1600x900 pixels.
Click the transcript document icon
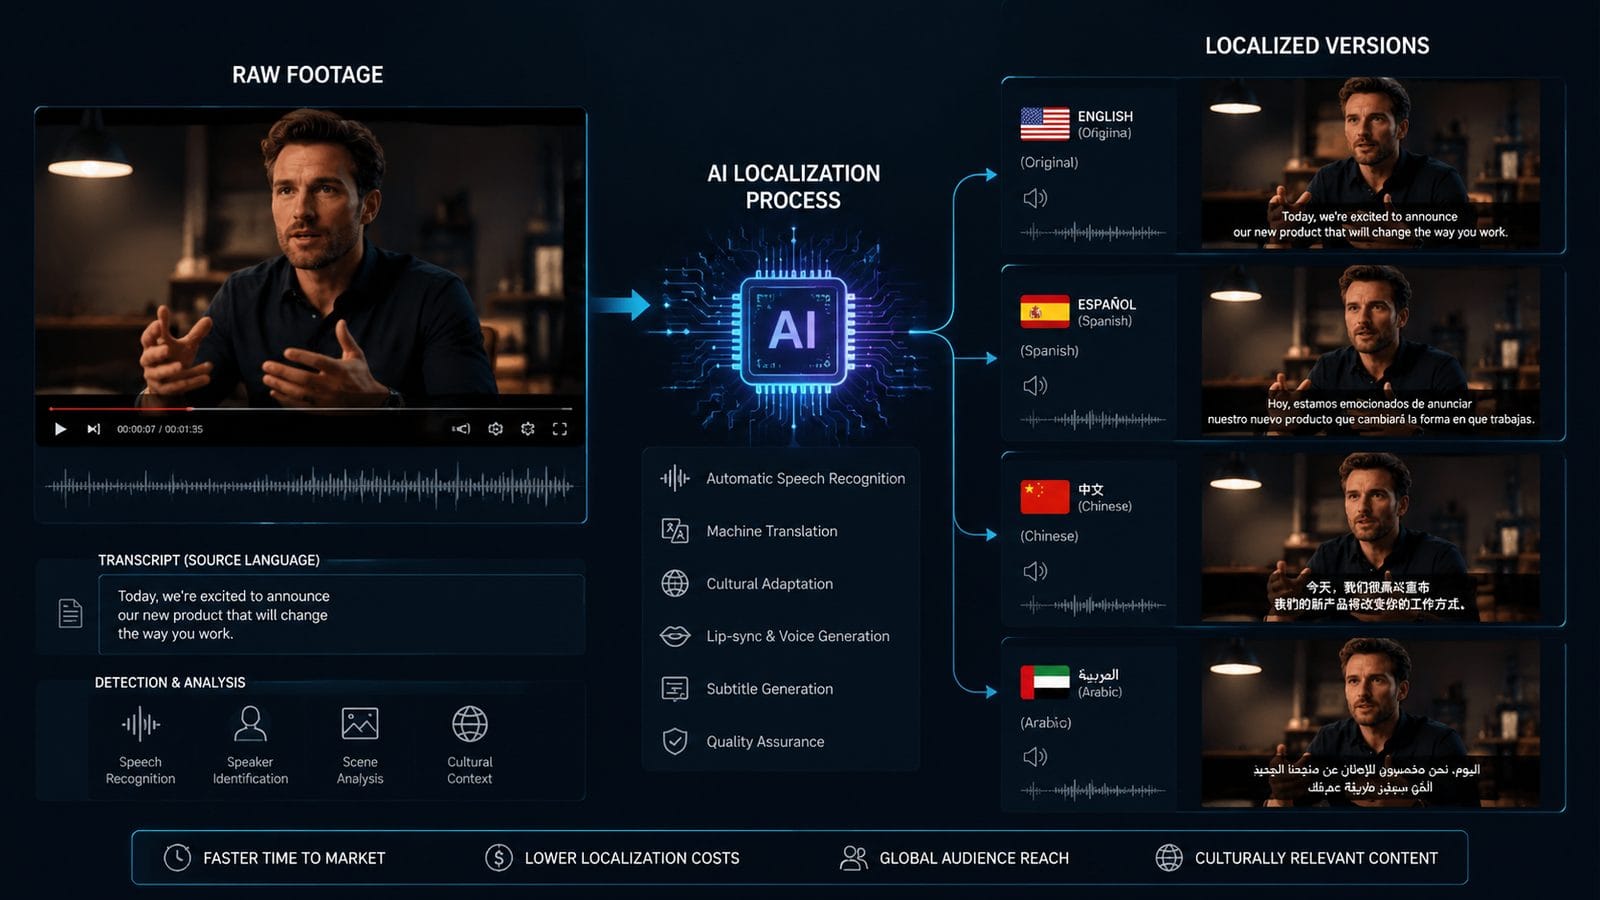point(70,613)
